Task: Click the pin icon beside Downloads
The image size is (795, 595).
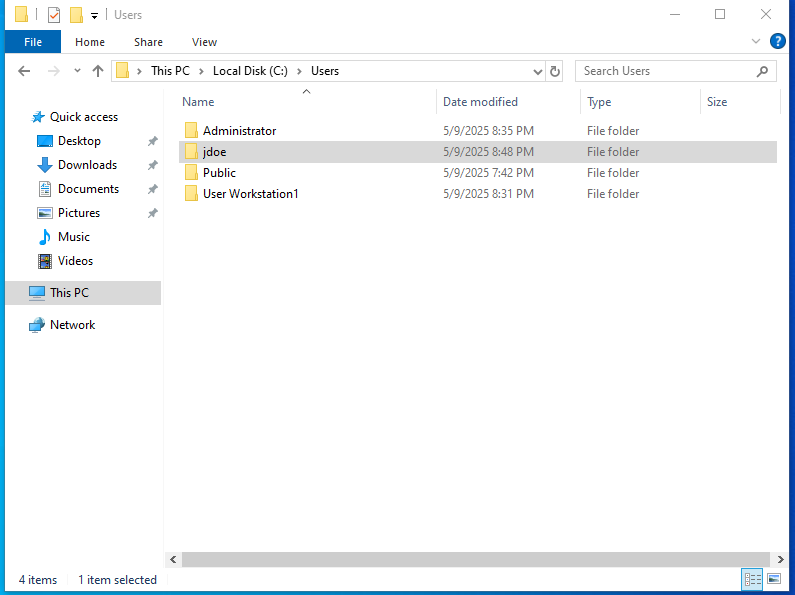Action: 153,165
